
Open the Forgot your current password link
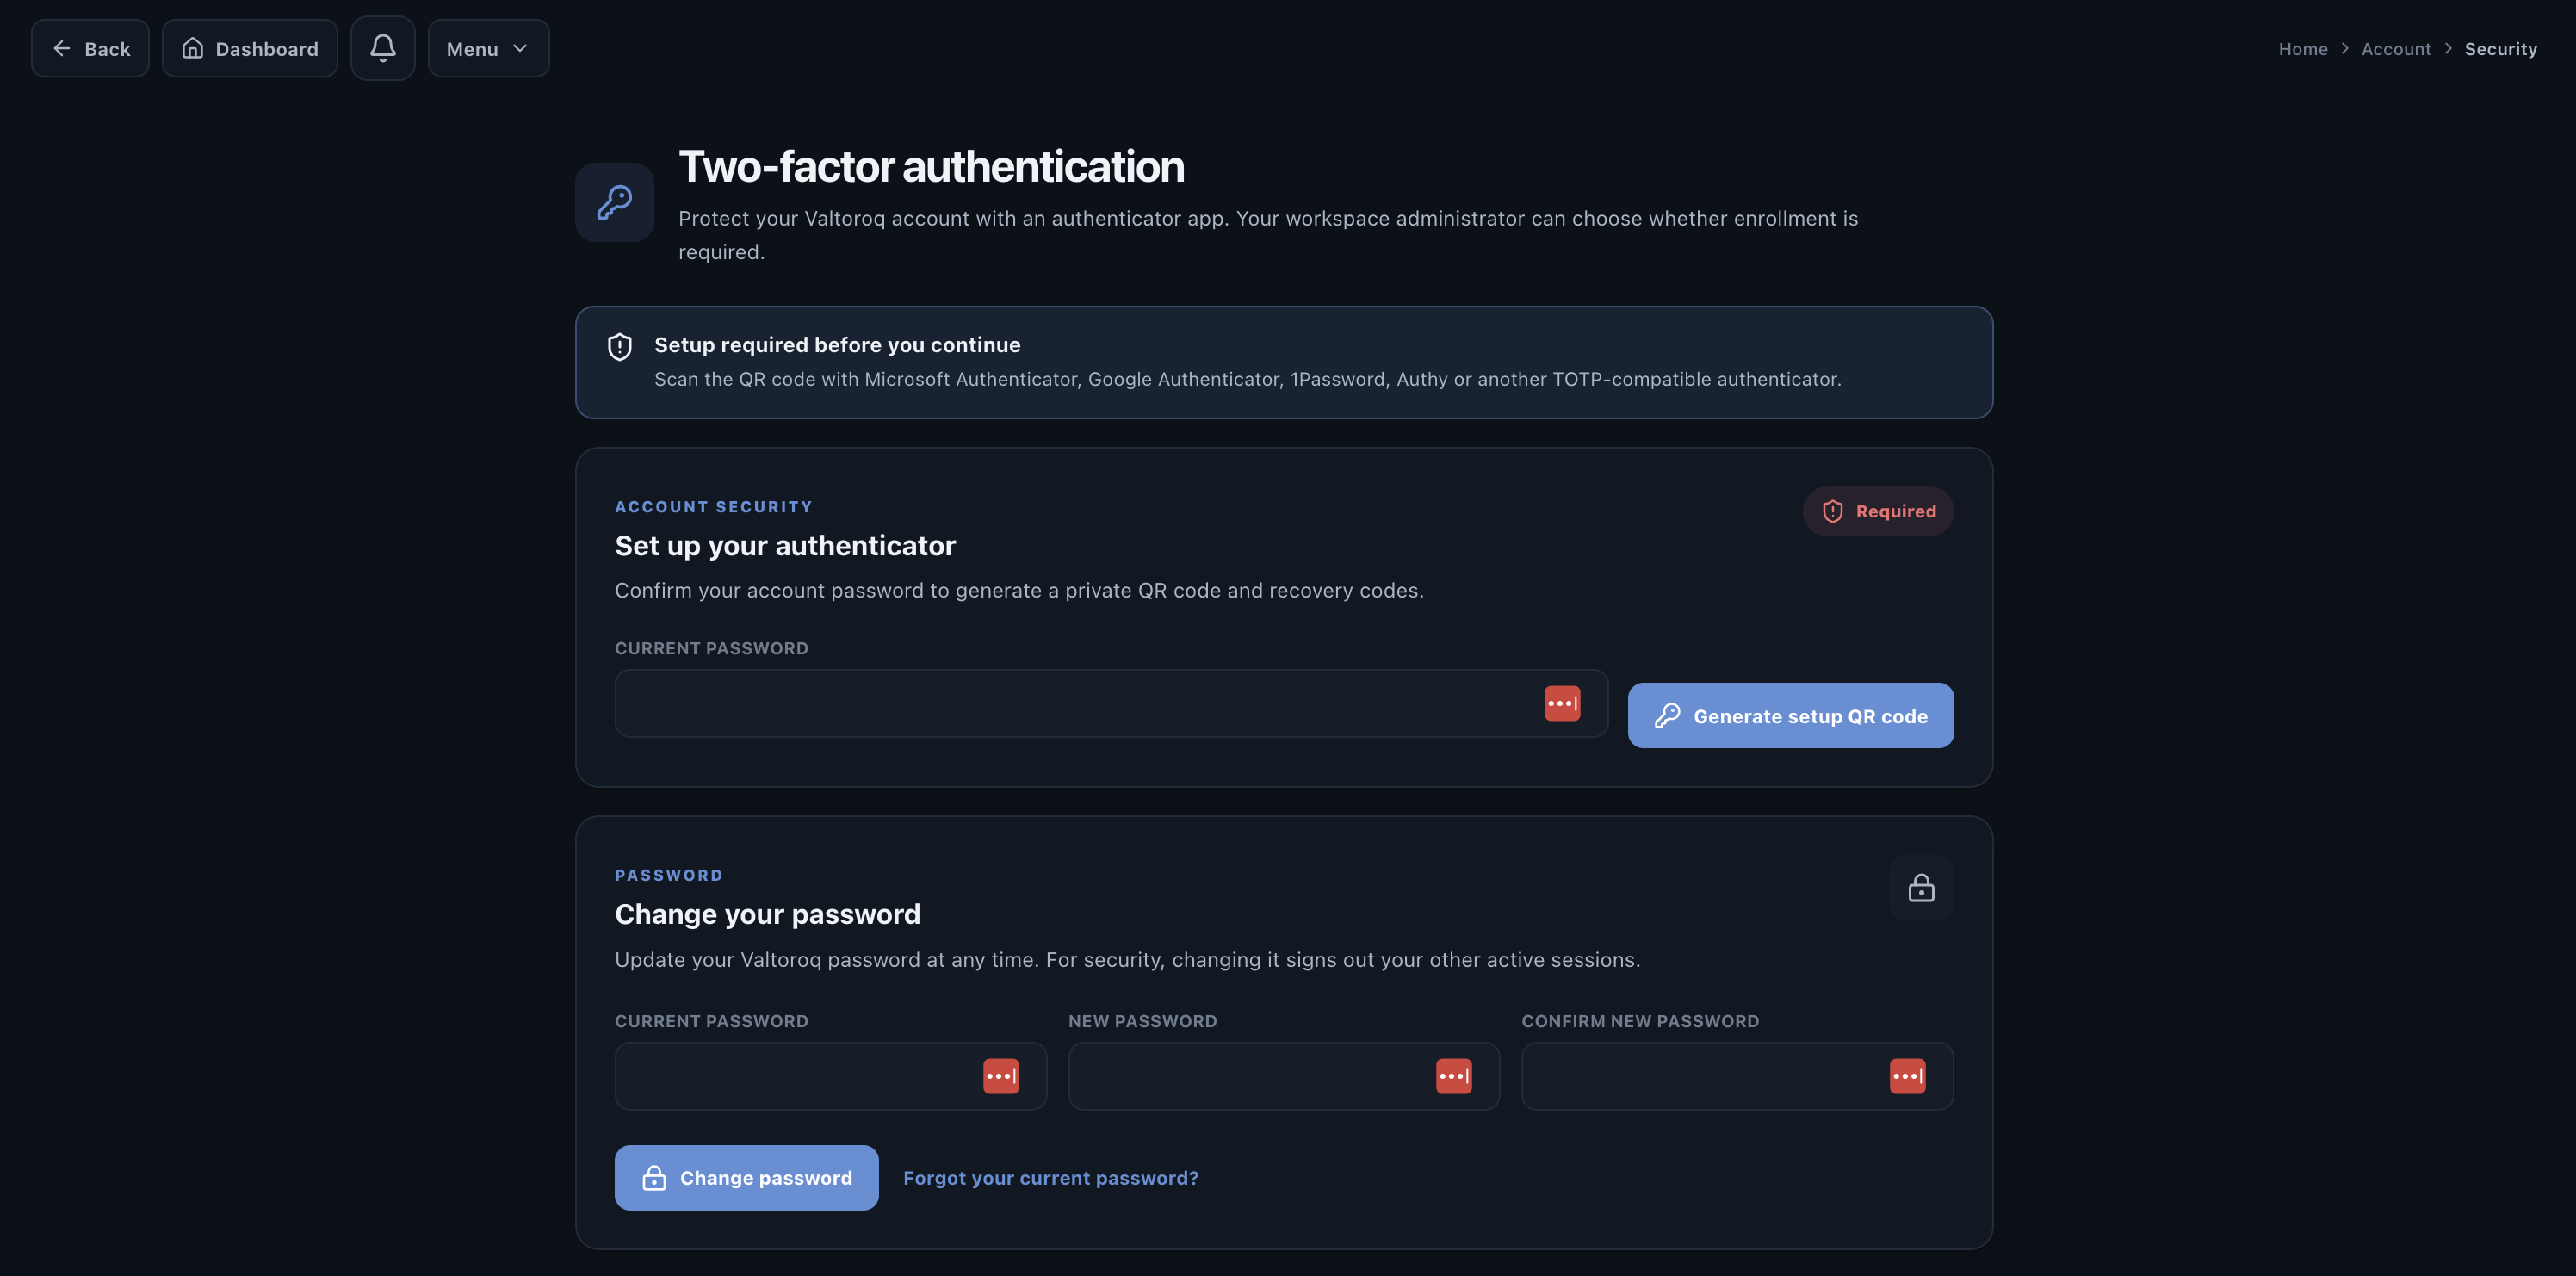coord(1050,1178)
